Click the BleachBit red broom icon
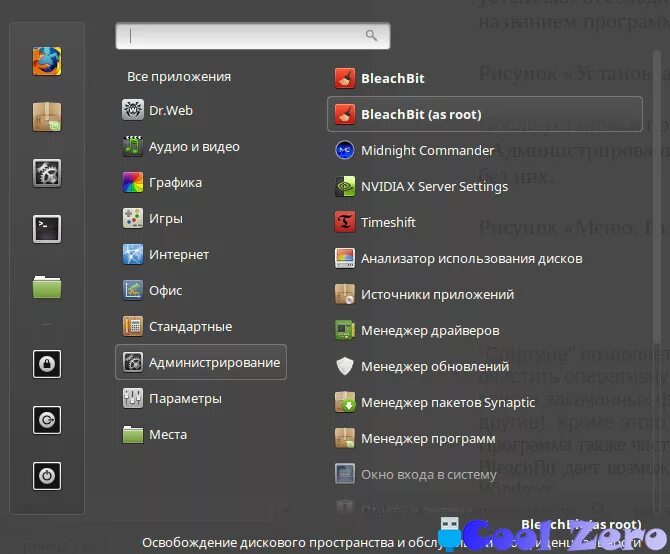 pos(345,78)
